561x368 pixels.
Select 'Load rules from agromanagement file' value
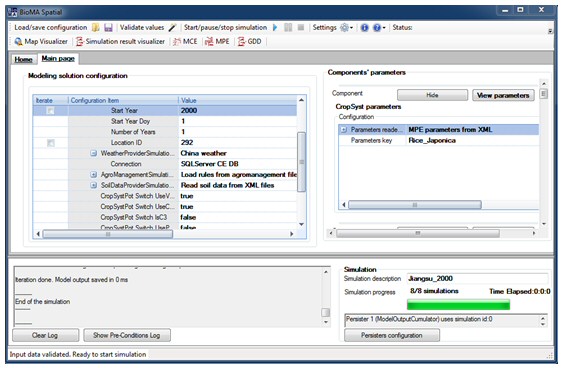coord(239,175)
